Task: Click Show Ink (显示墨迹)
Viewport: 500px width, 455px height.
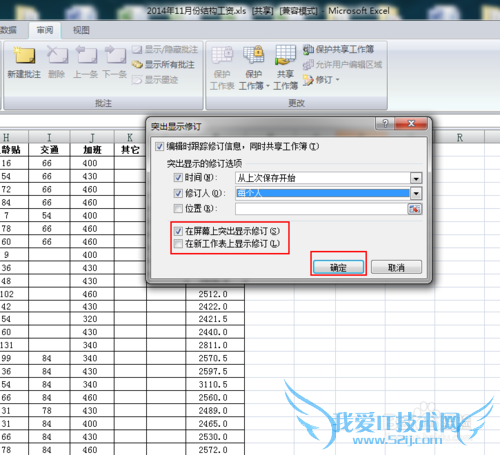Action: (155, 80)
